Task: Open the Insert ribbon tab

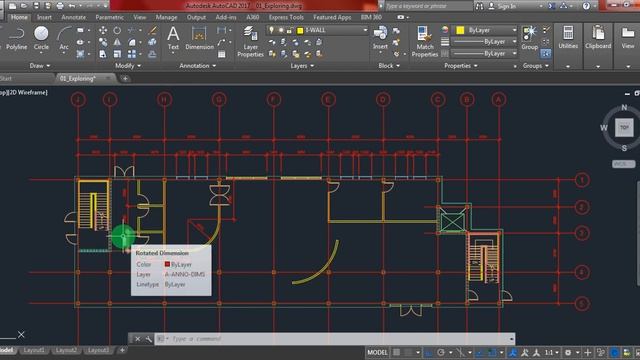Action: pyautogui.click(x=44, y=17)
